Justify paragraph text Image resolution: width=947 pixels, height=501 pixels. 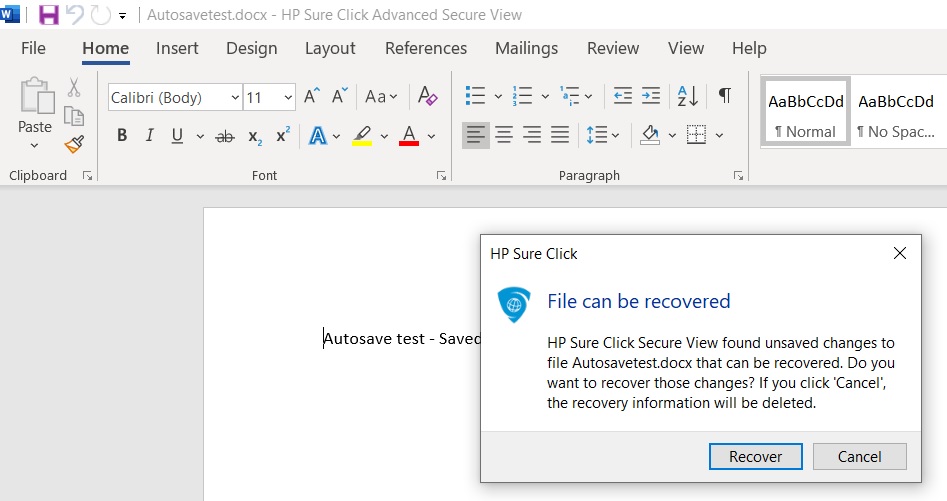pyautogui.click(x=560, y=135)
